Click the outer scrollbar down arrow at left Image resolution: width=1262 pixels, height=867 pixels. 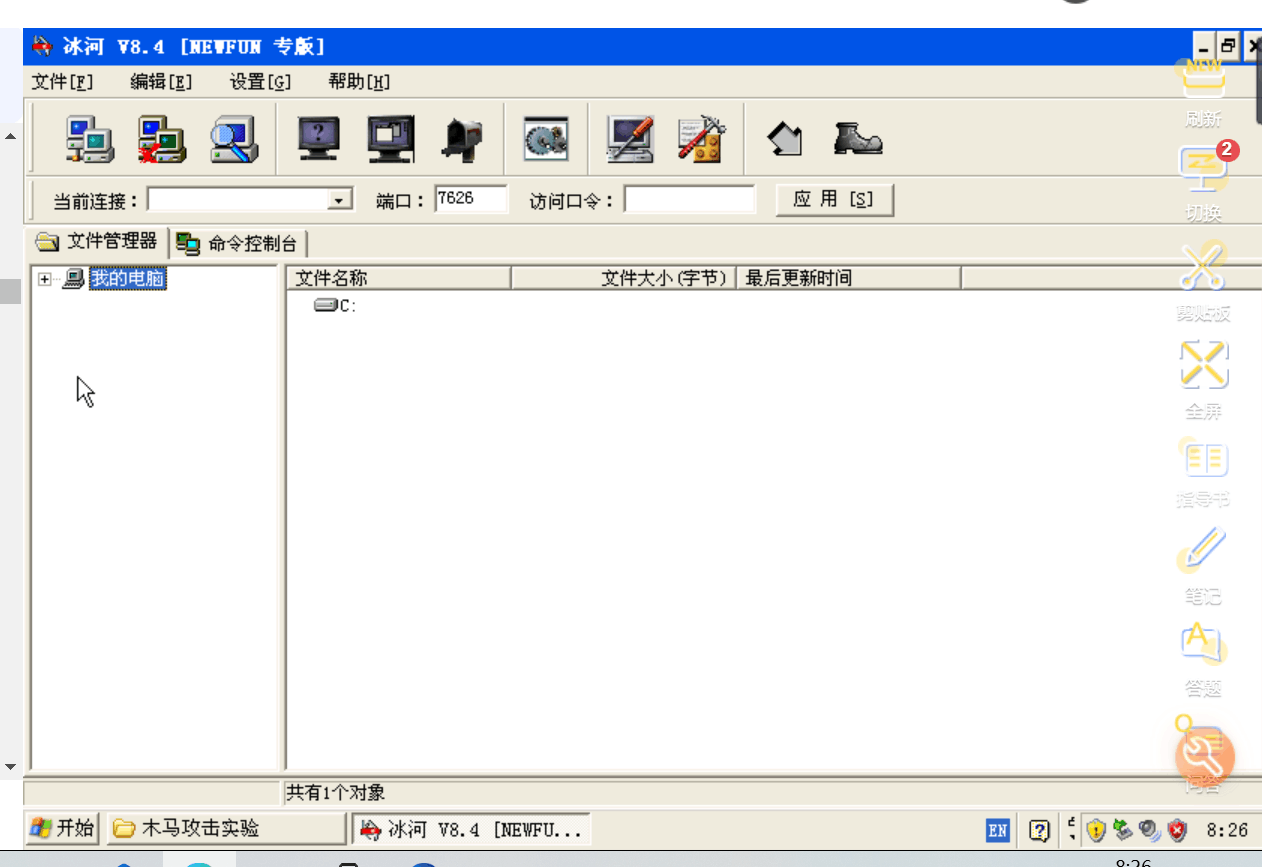(10, 767)
